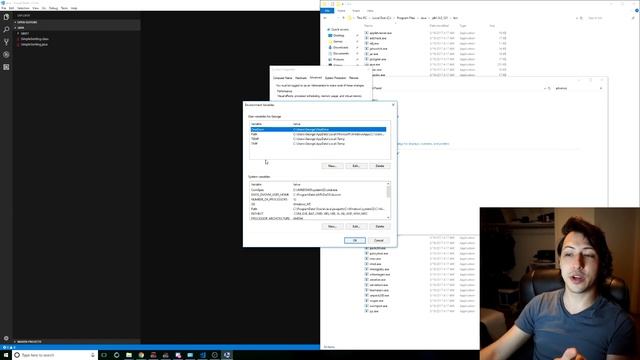Screen dimensions: 640x360
Task: Open SimpleSorting.class in the Explorer
Action: coord(35,39)
